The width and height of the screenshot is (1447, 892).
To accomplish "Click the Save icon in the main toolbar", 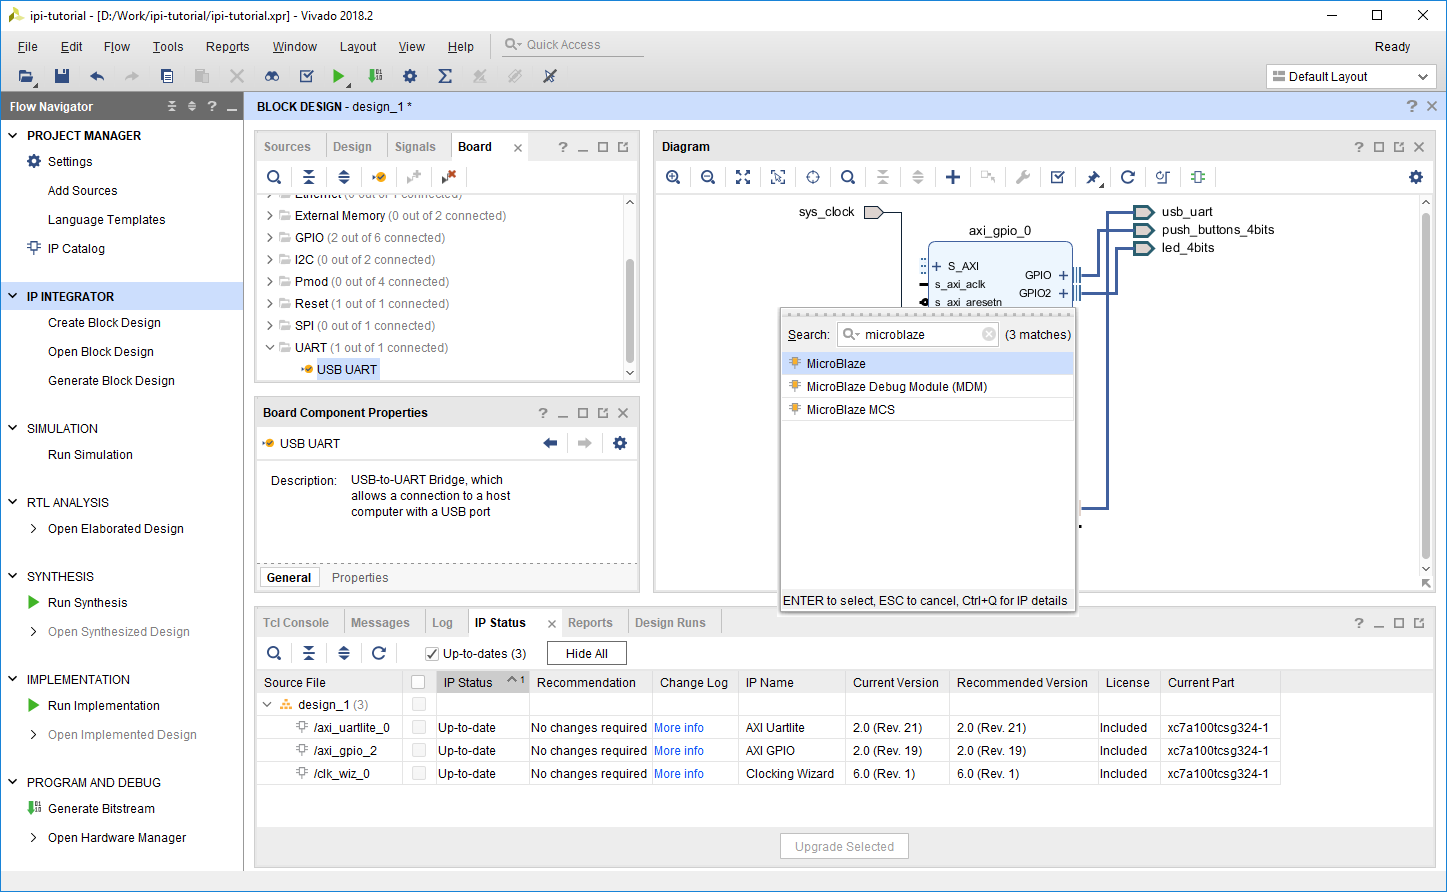I will 62,76.
